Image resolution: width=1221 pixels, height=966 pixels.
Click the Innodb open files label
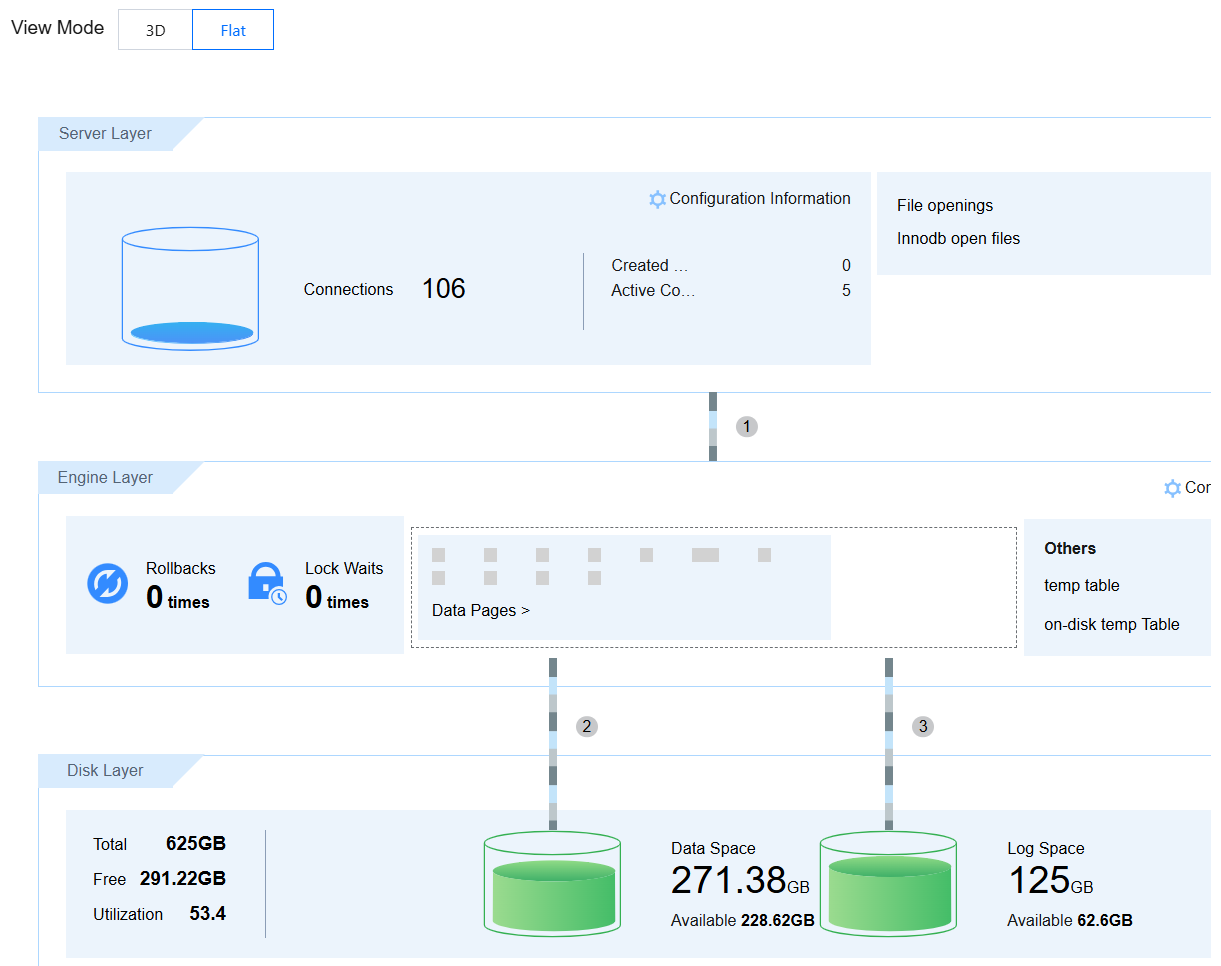[x=958, y=239]
